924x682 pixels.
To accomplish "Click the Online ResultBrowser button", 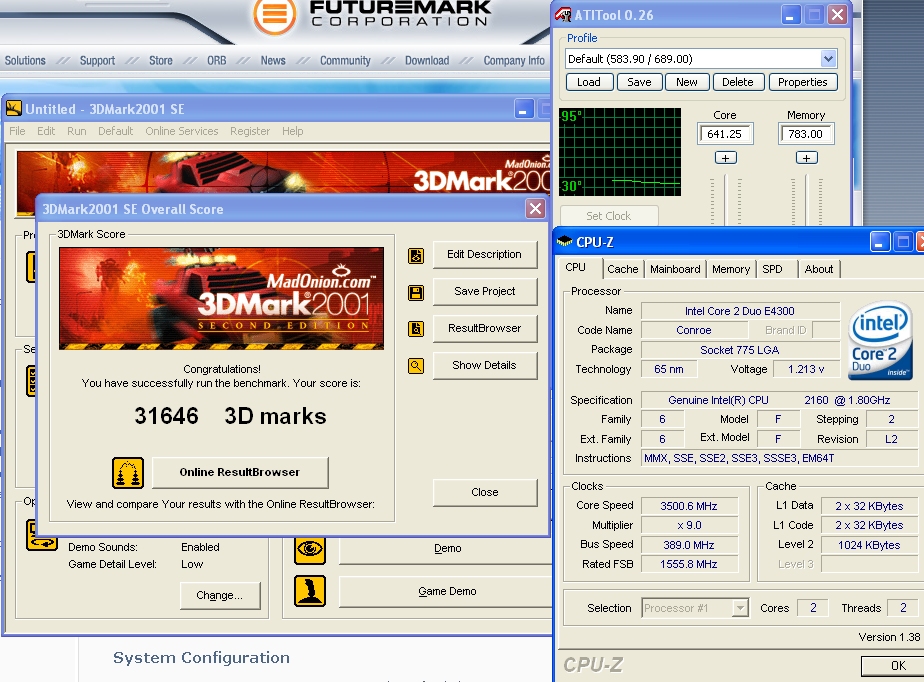I will (x=240, y=472).
